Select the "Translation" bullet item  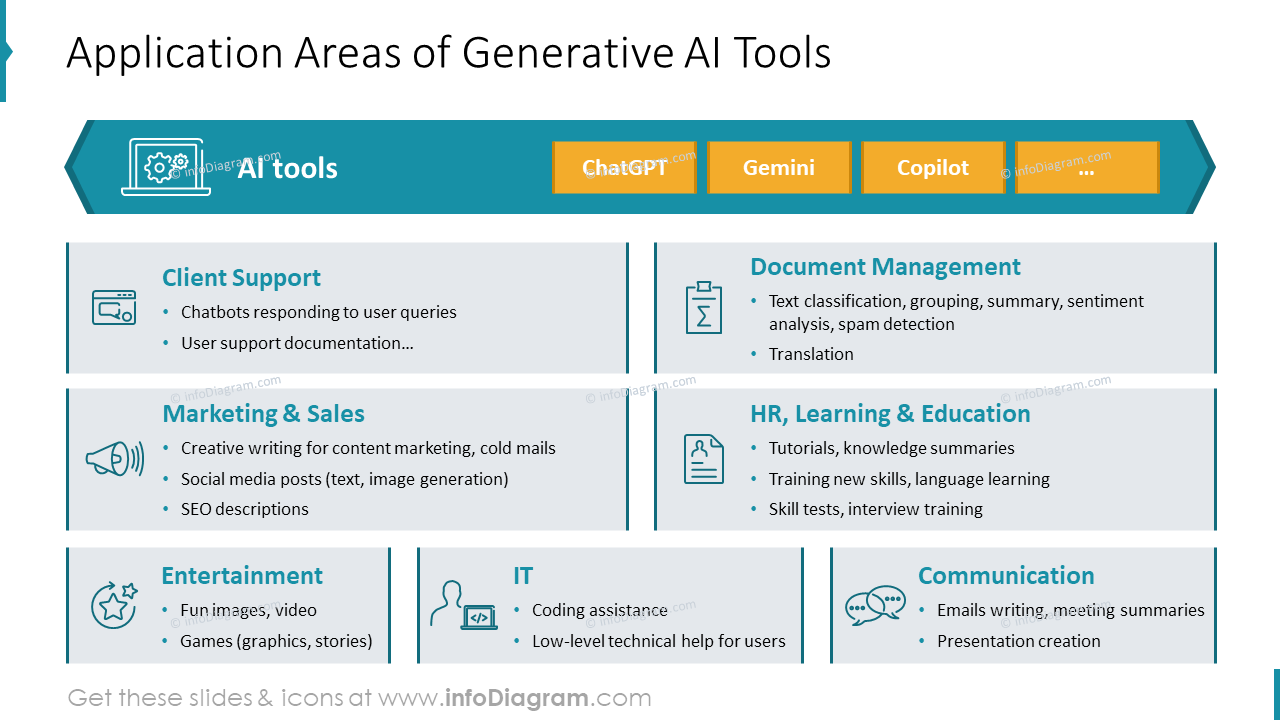click(811, 354)
